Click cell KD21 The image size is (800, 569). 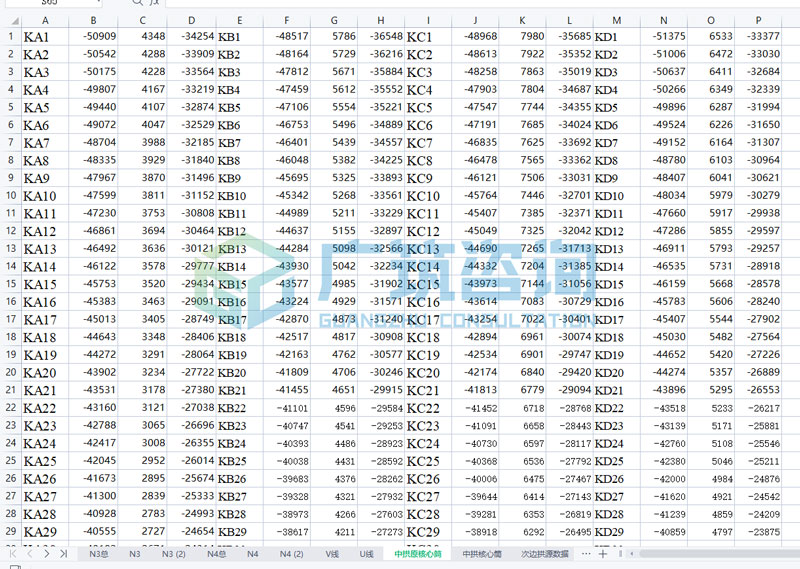click(x=617, y=390)
